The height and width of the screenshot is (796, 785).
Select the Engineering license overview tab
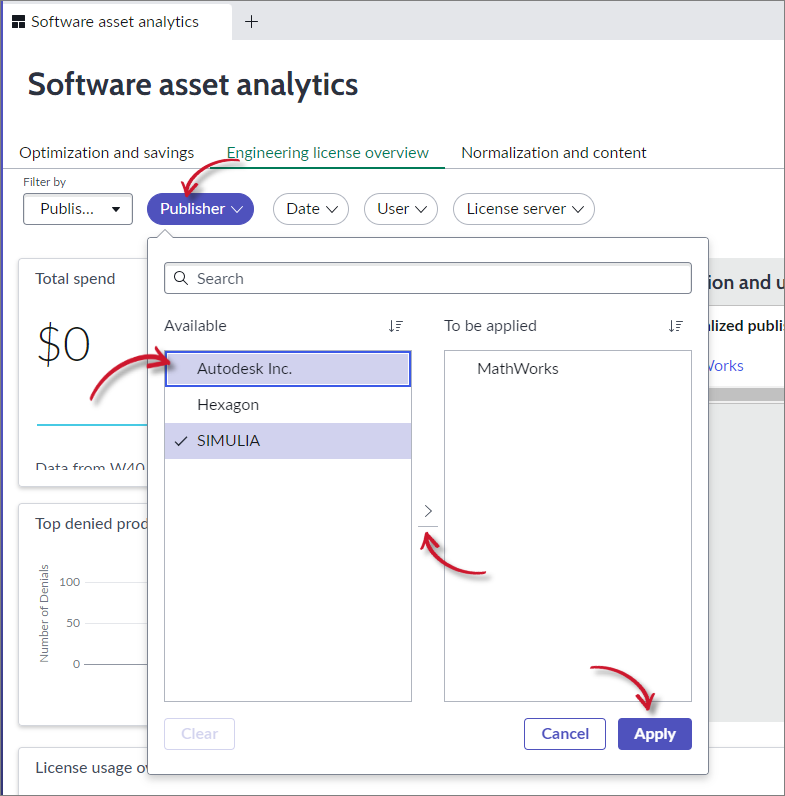tap(328, 152)
